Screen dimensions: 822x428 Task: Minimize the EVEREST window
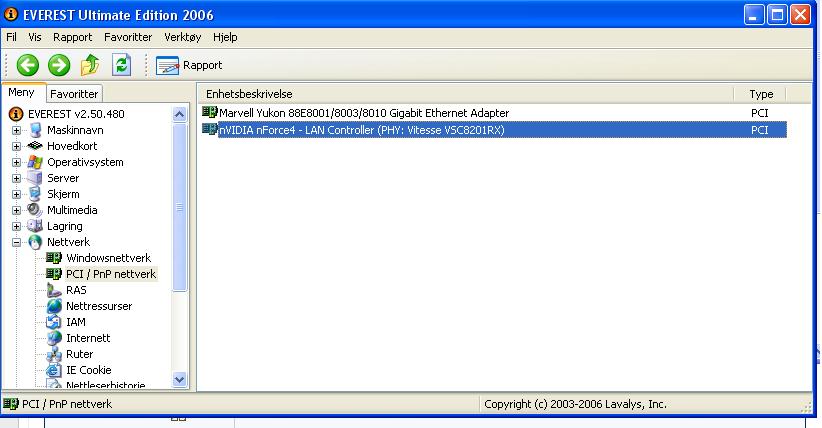pos(753,15)
